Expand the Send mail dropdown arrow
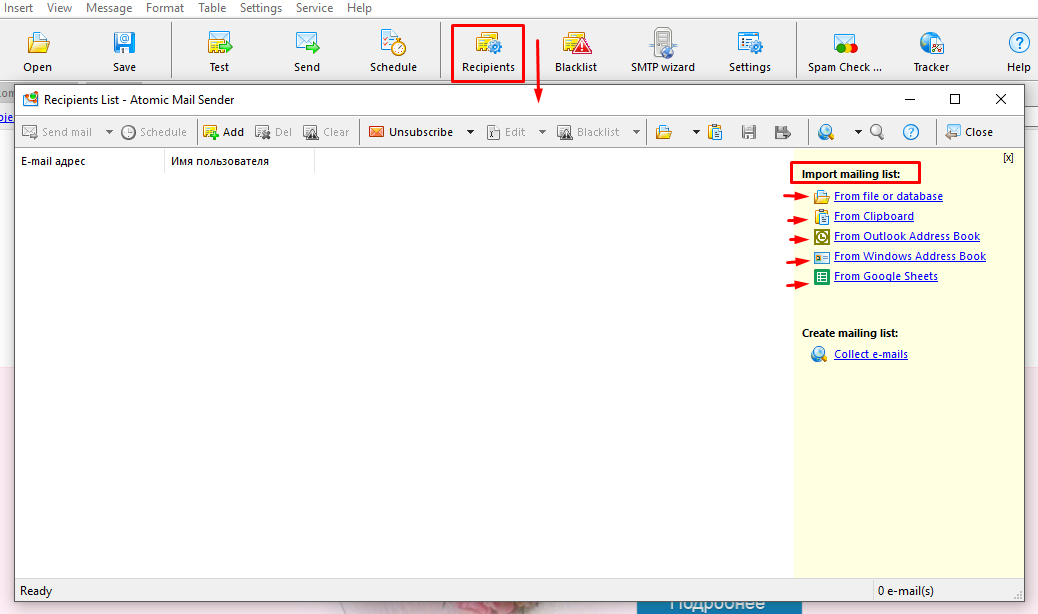The image size is (1038, 614). [x=109, y=132]
